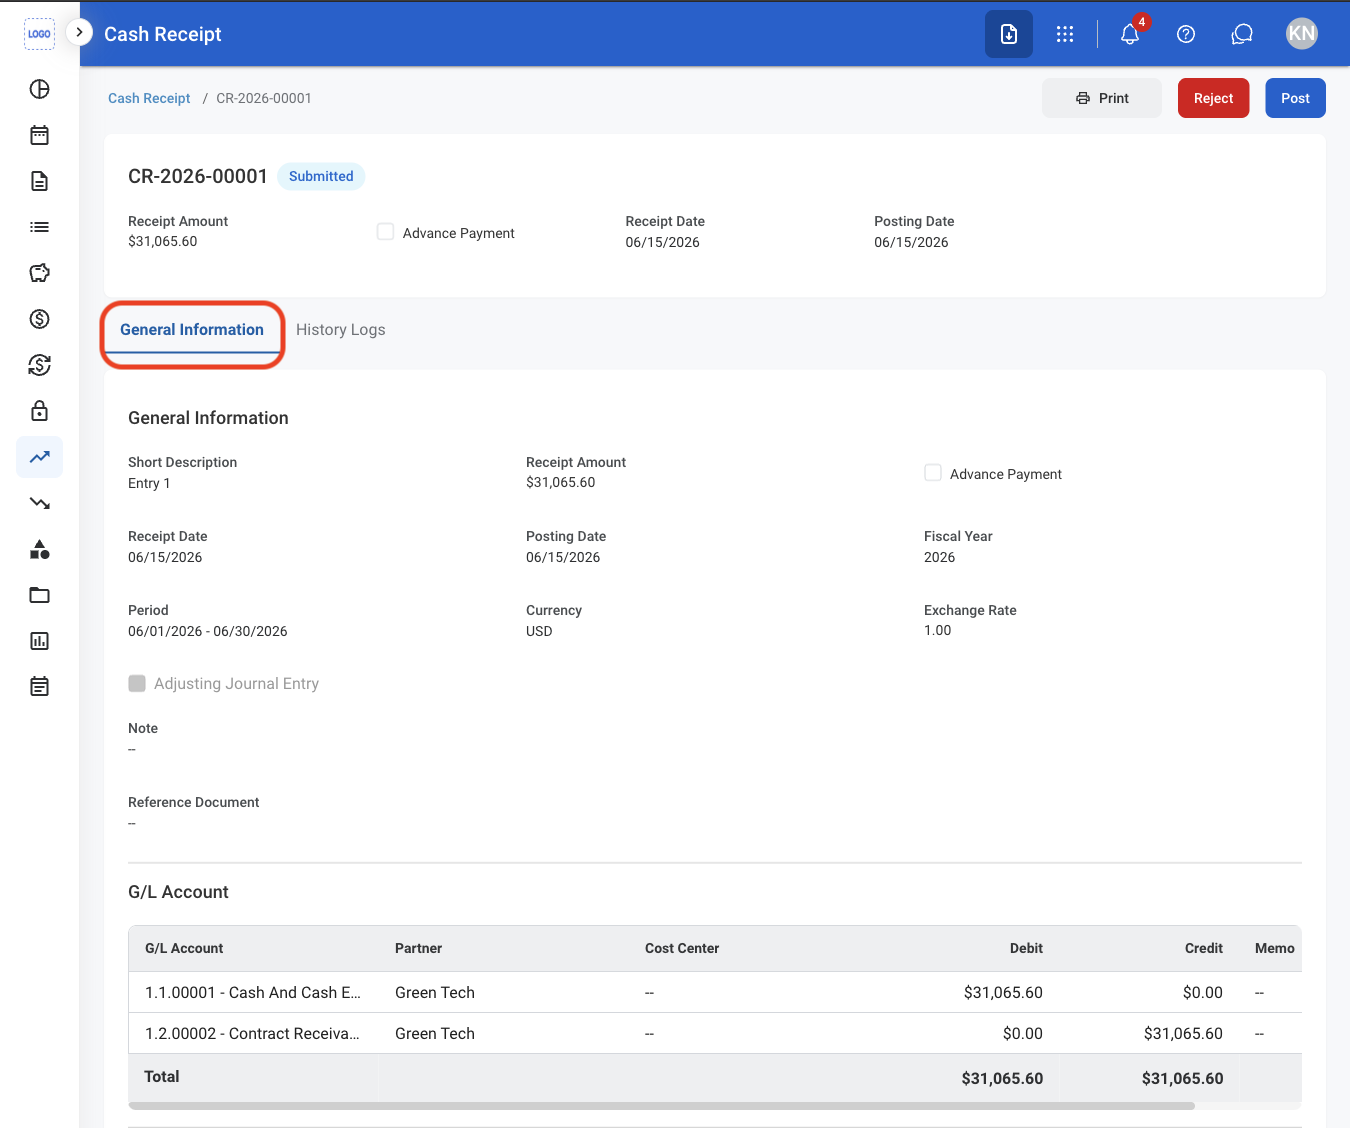This screenshot has width=1350, height=1128.
Task: Click the horizontal scrollbar under G/L table
Action: click(x=662, y=1106)
